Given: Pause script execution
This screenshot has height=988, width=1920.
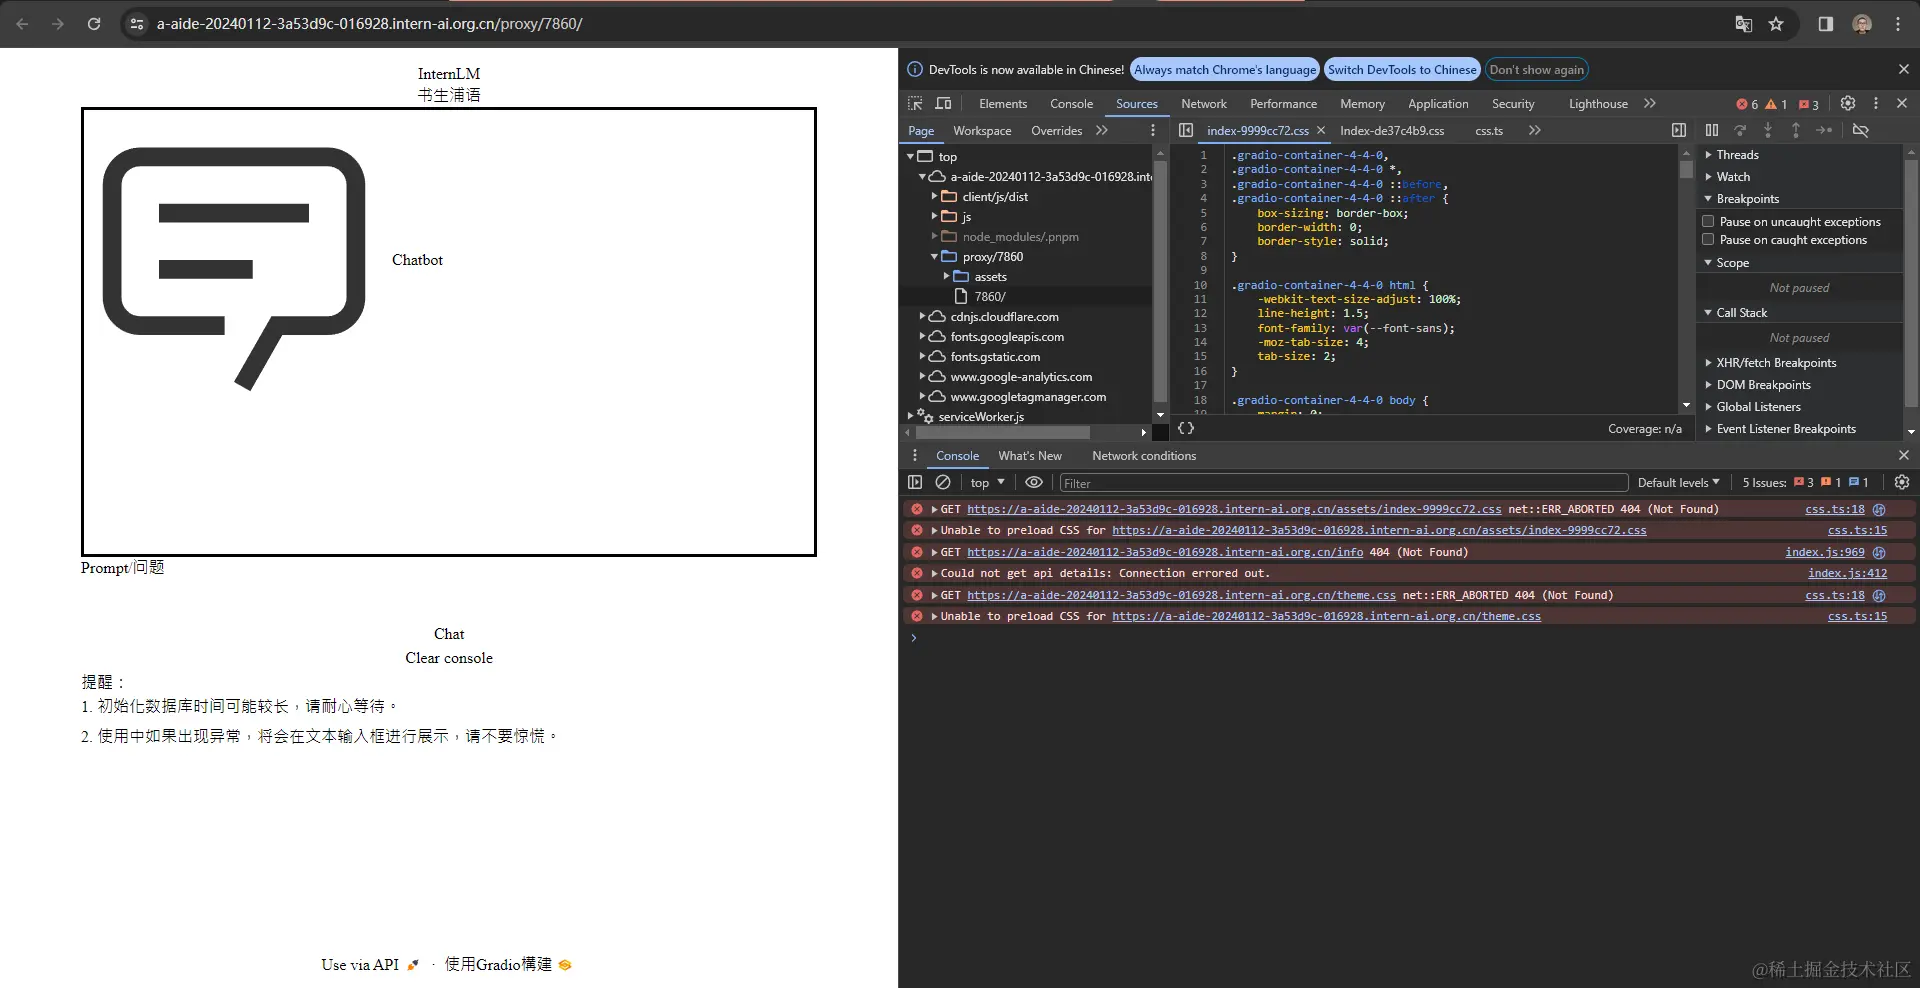Looking at the screenshot, I should click(1712, 130).
